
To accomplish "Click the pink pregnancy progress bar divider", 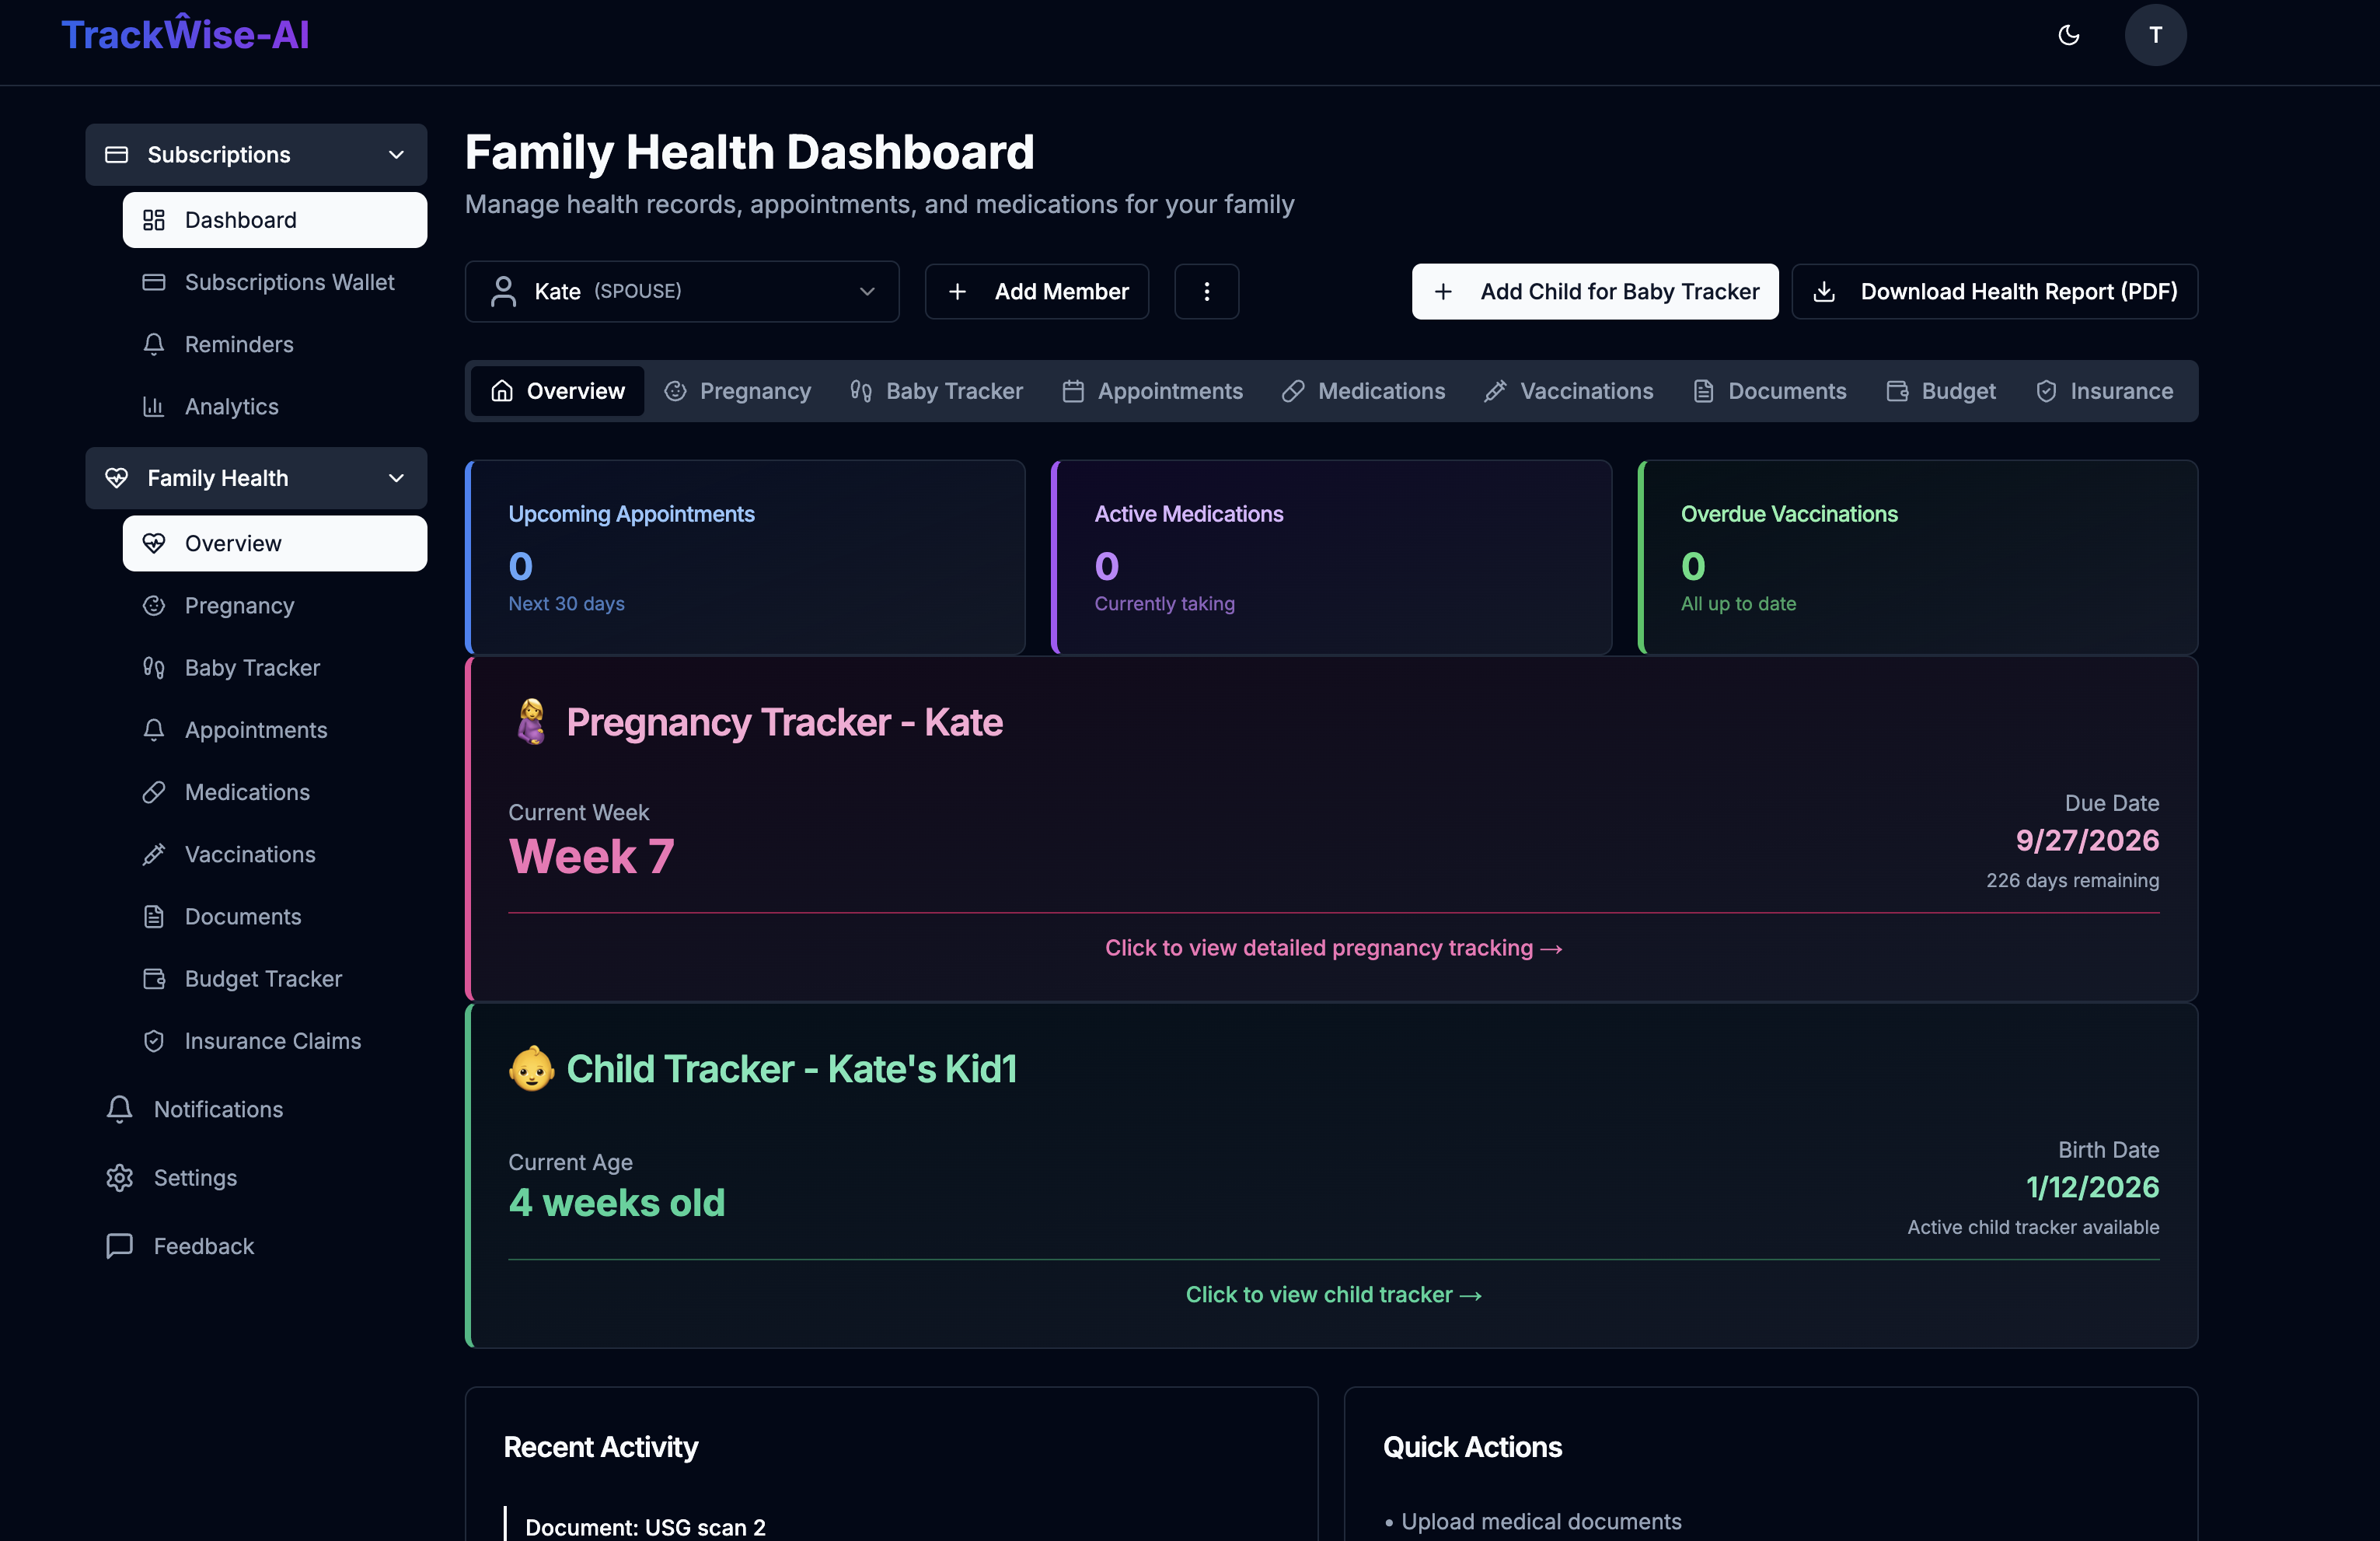I will pyautogui.click(x=1332, y=912).
